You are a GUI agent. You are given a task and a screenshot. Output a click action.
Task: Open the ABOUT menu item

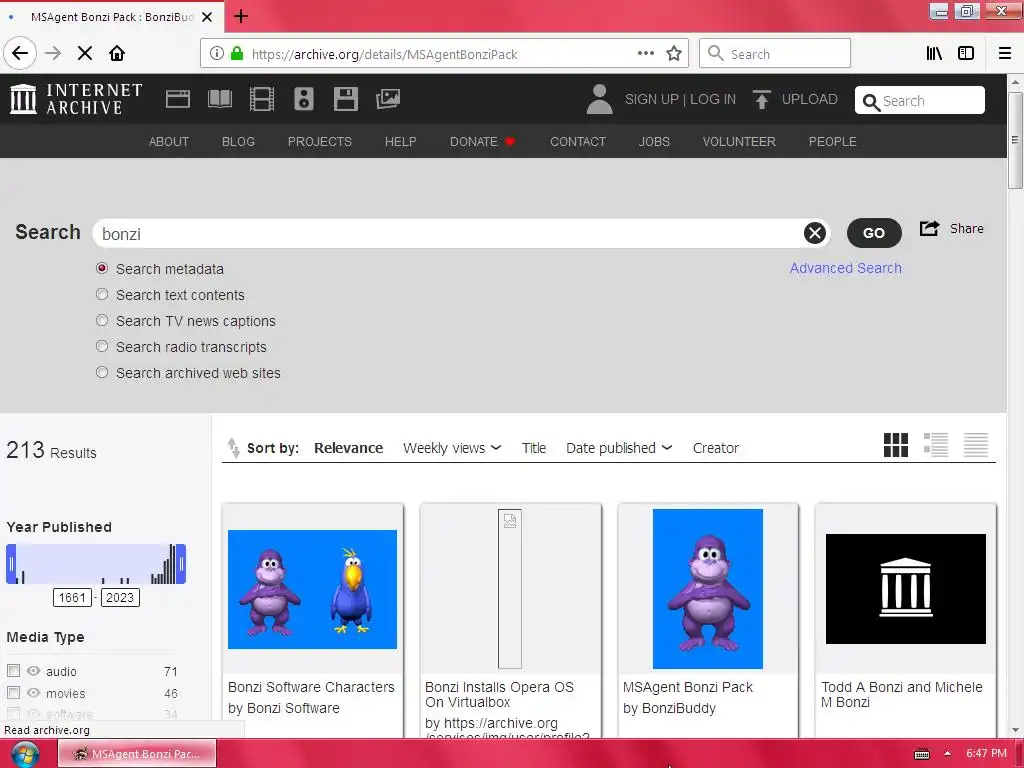[x=168, y=142]
